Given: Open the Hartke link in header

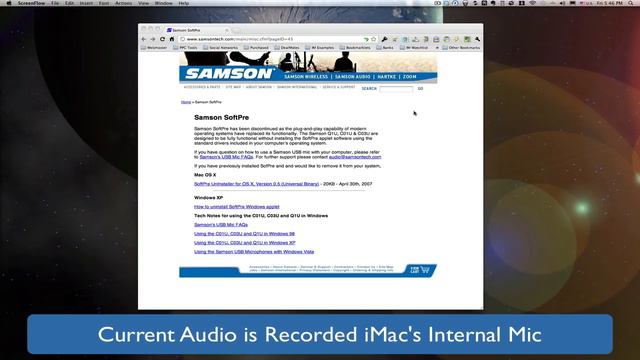Looking at the screenshot, I should pos(387,77).
